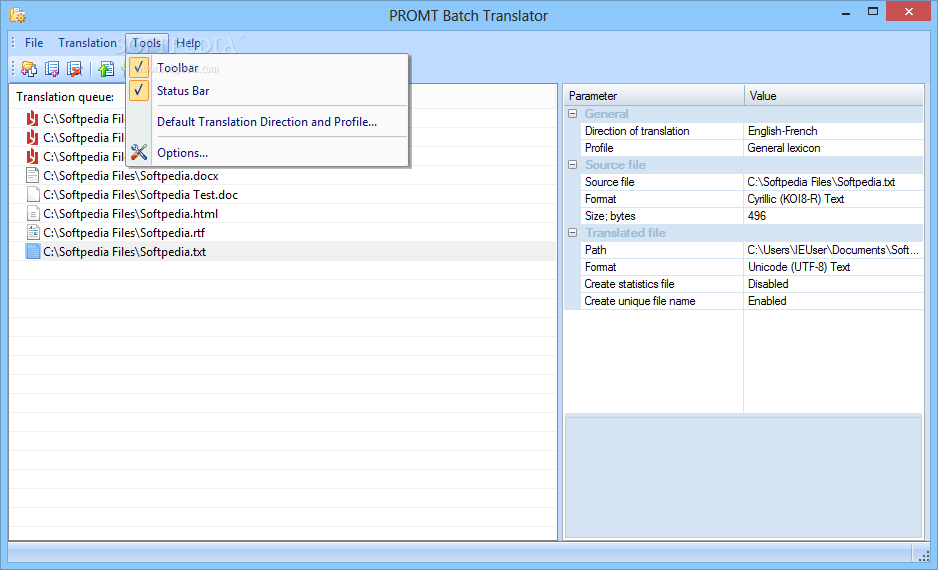938x570 pixels.
Task: Click the toolbar drag handle beside Add folder
Action: point(13,69)
